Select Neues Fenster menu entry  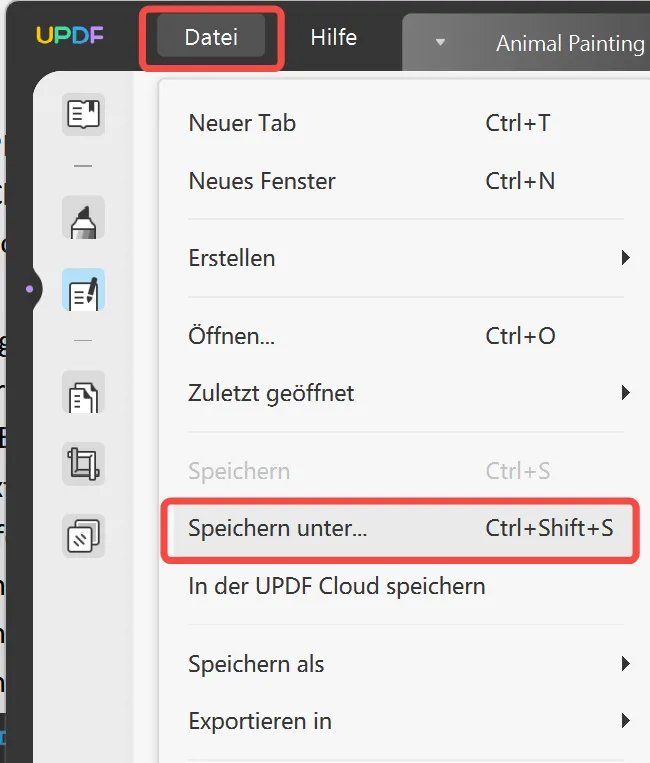(262, 181)
